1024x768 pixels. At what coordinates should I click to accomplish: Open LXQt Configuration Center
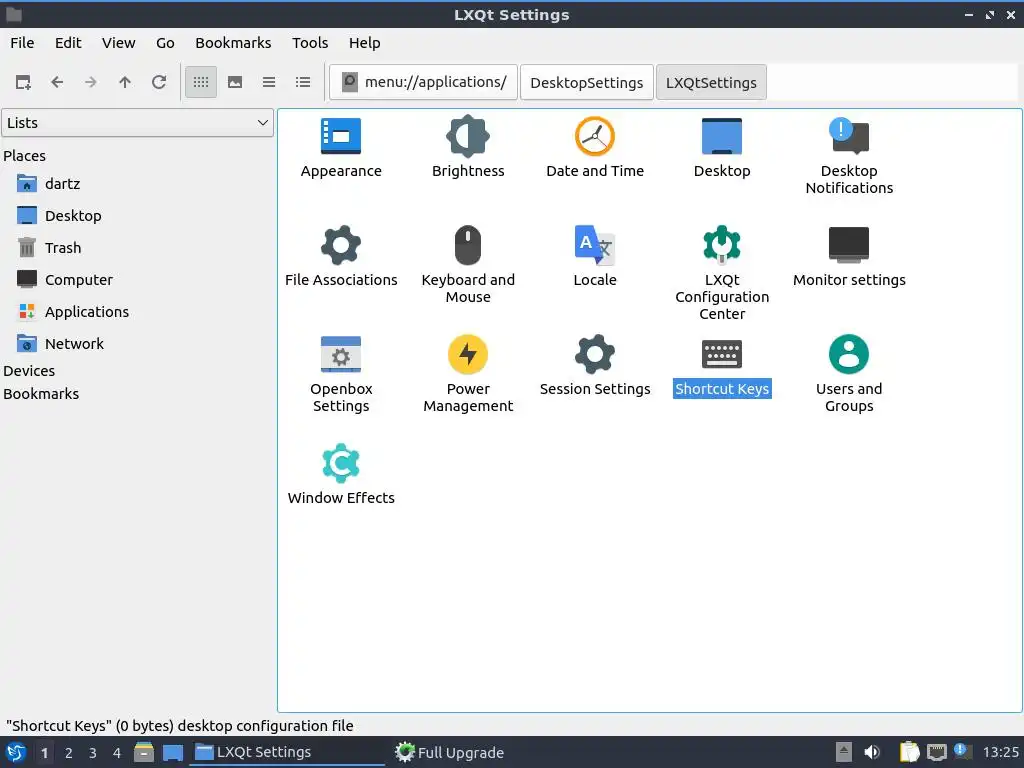tap(722, 245)
